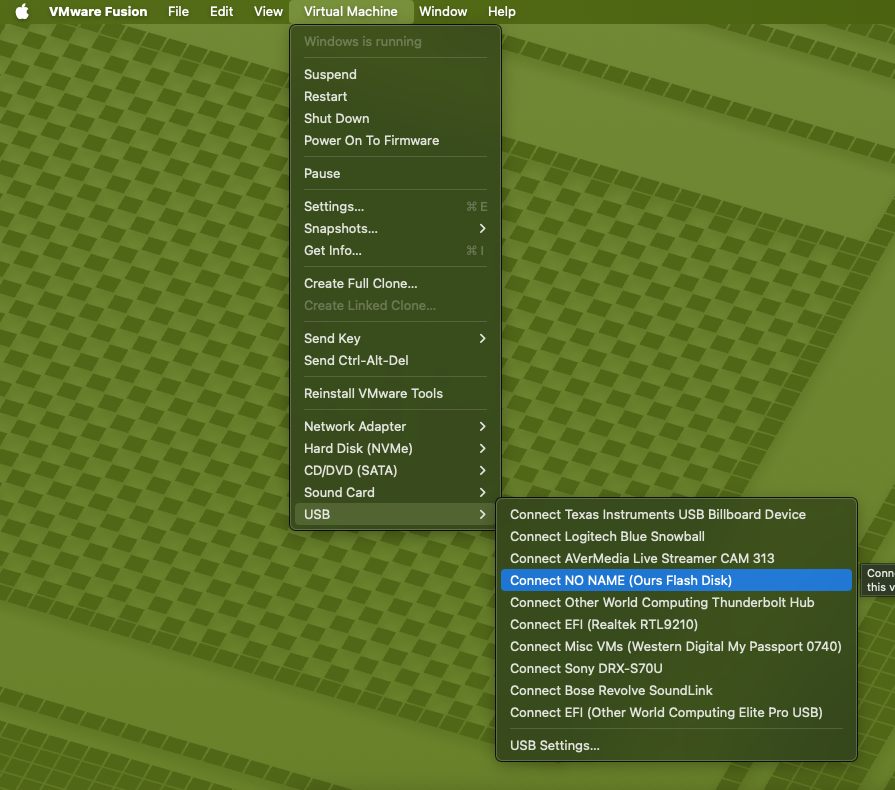895x790 pixels.
Task: Close the Virtual Machine menu
Action: (x=350, y=11)
